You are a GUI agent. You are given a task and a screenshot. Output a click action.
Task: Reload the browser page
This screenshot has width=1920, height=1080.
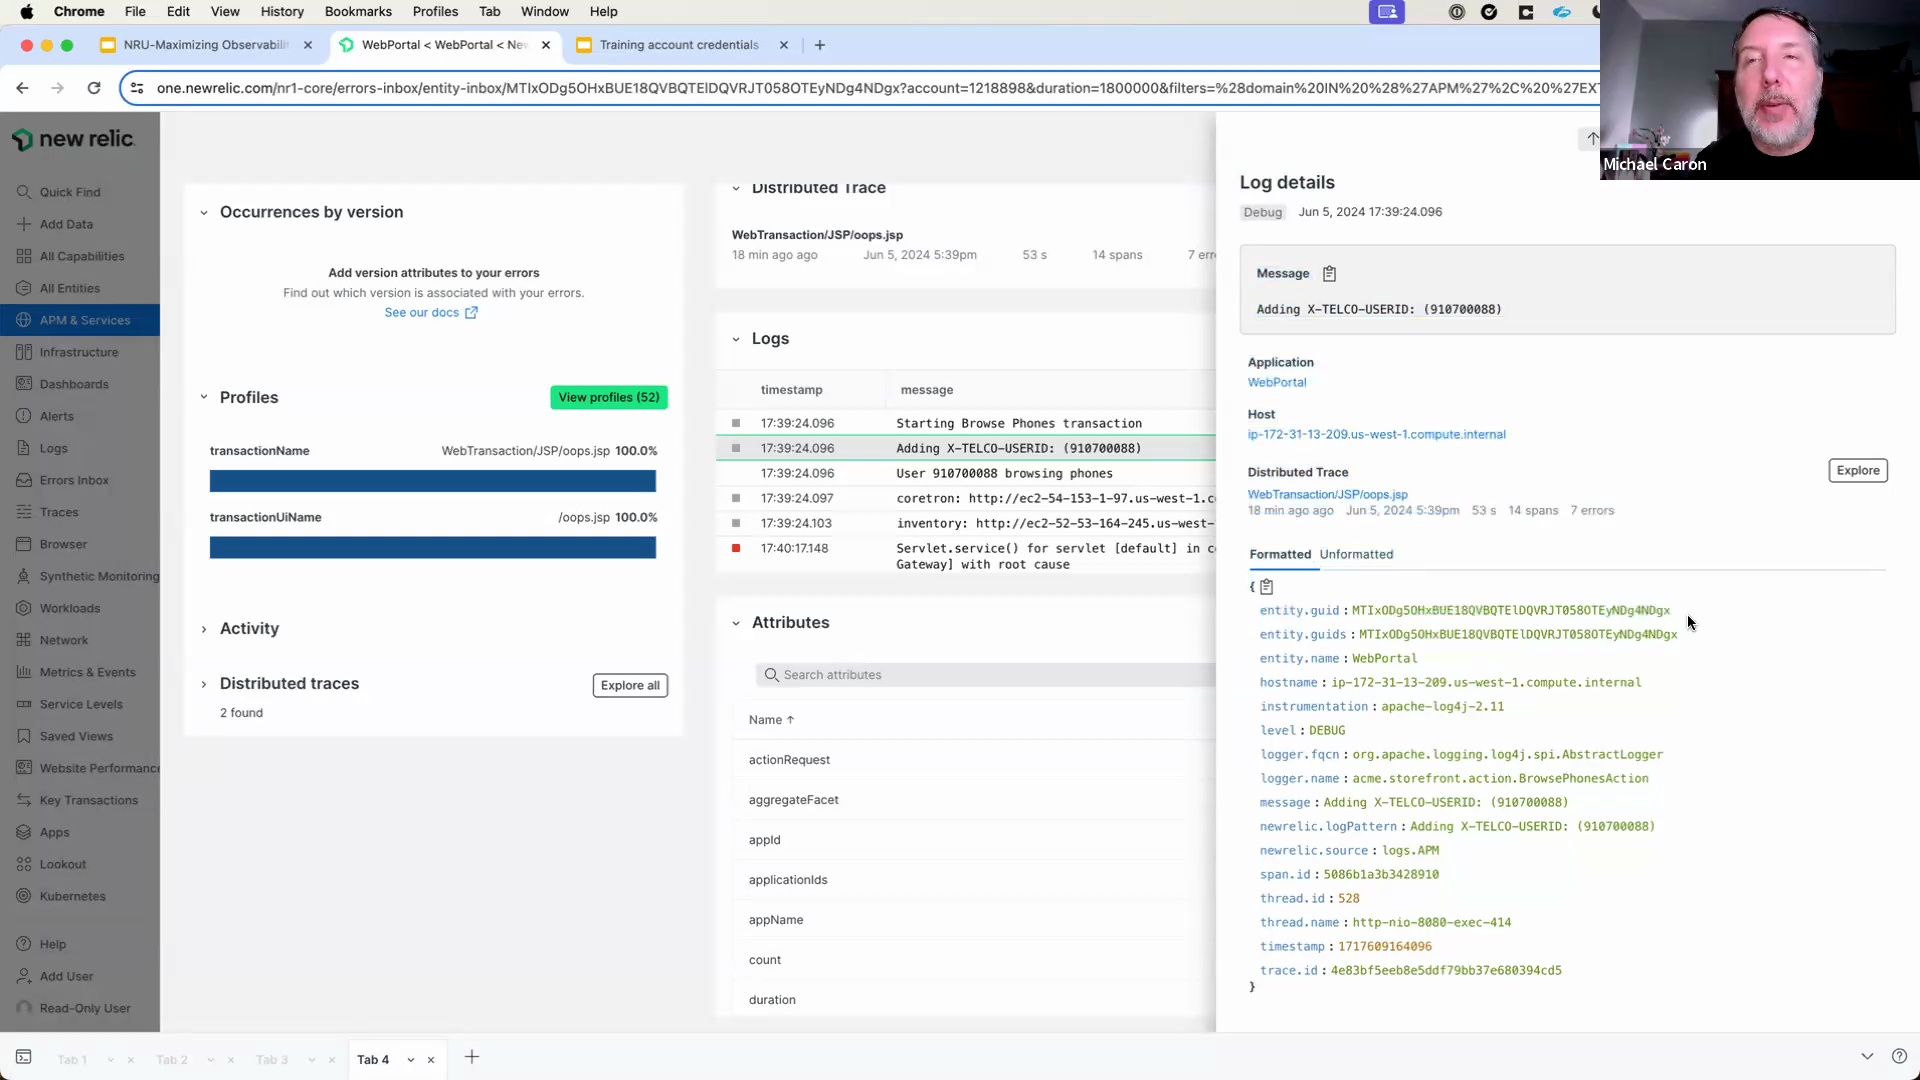click(x=94, y=88)
